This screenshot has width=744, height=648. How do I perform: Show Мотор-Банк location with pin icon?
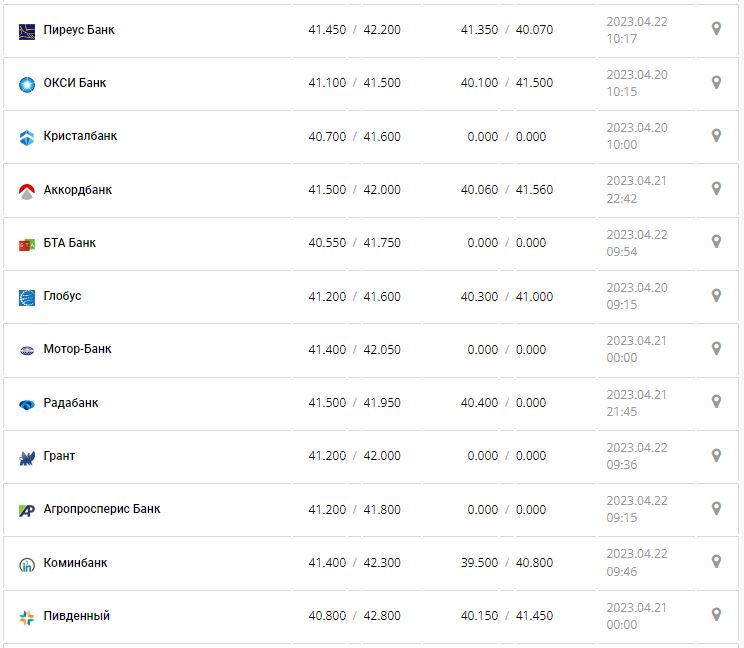(716, 348)
